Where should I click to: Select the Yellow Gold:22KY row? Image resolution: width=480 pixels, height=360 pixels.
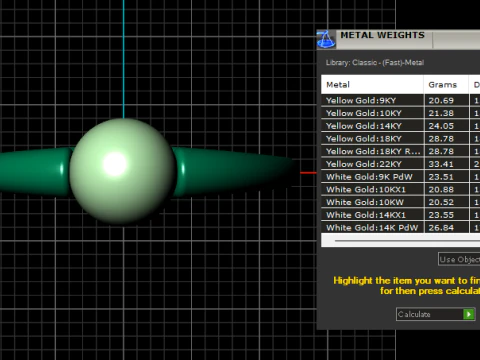point(400,164)
